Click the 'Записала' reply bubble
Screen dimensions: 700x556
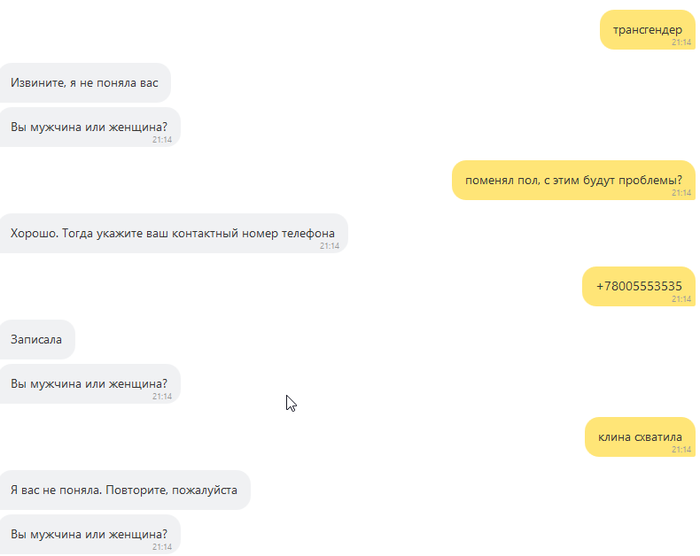[x=37, y=339]
